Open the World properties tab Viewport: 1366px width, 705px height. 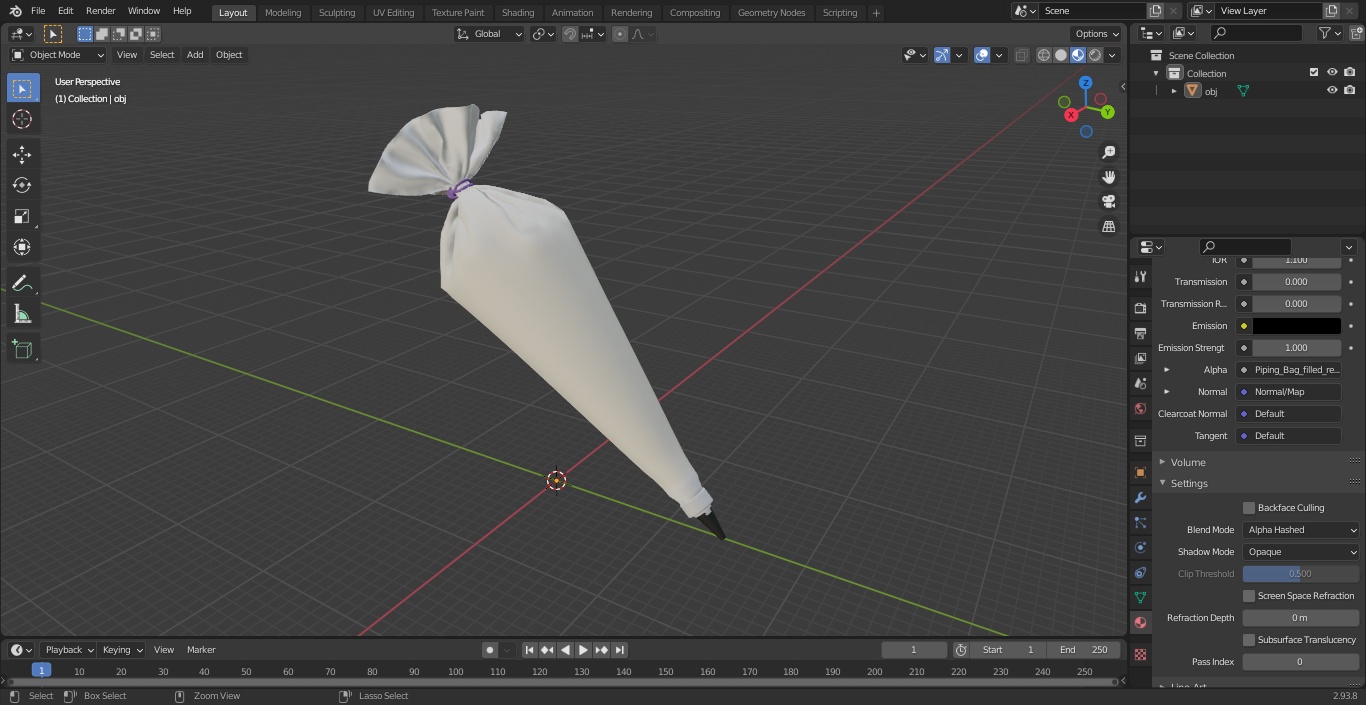[x=1140, y=408]
